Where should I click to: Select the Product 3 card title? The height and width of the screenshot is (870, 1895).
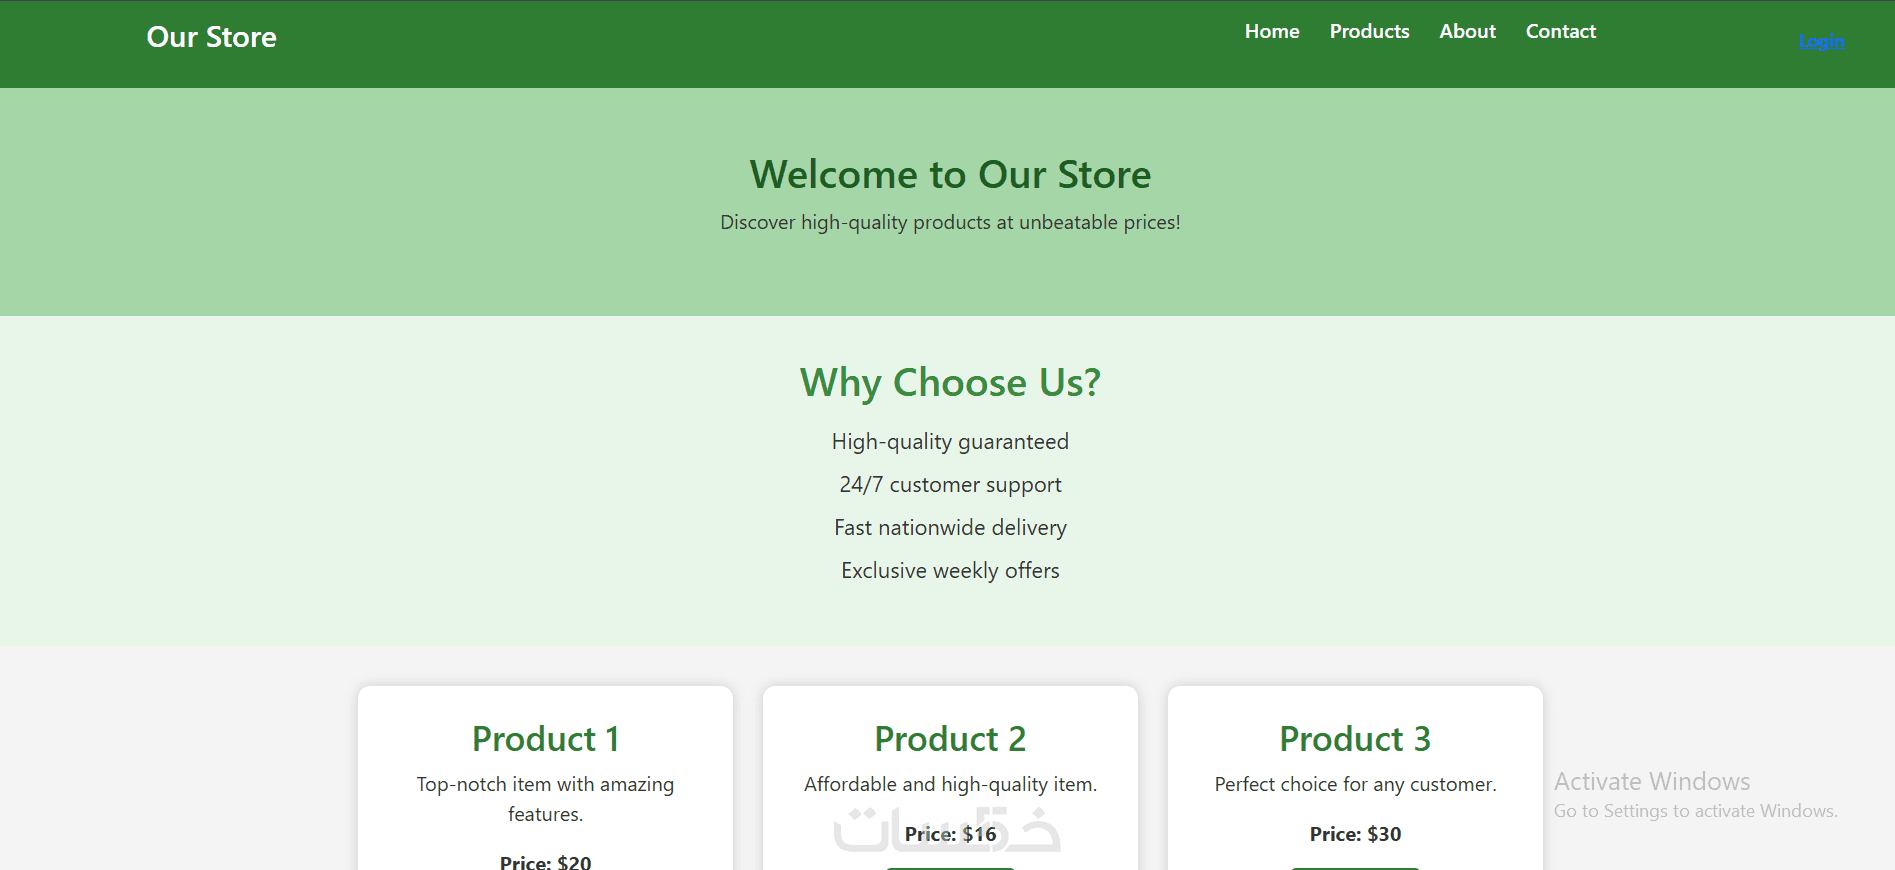point(1355,739)
